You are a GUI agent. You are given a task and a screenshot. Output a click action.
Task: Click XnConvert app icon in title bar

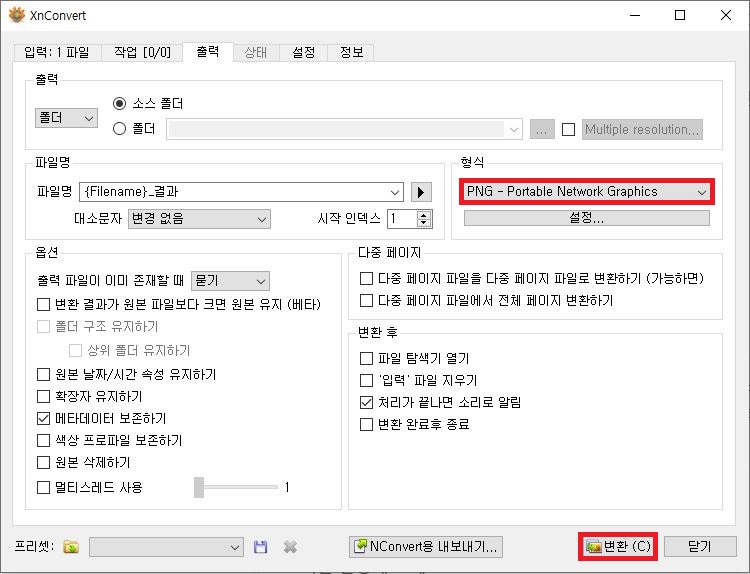click(x=16, y=15)
